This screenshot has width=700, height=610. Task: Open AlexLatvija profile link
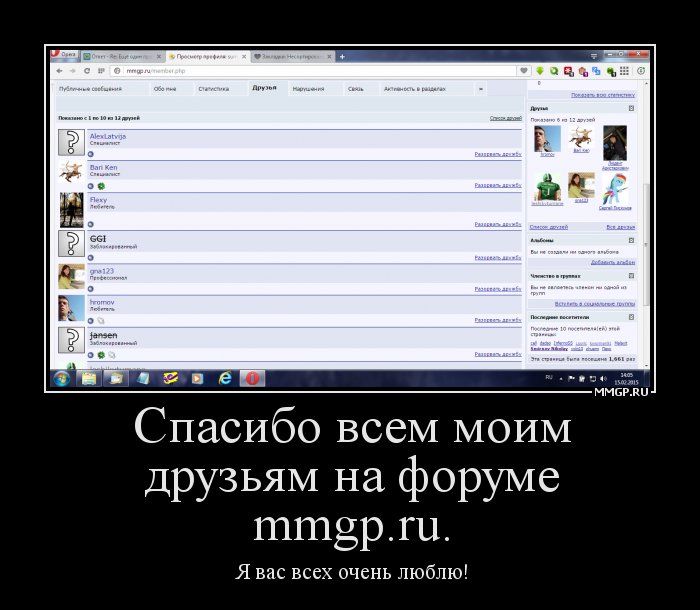pyautogui.click(x=108, y=136)
